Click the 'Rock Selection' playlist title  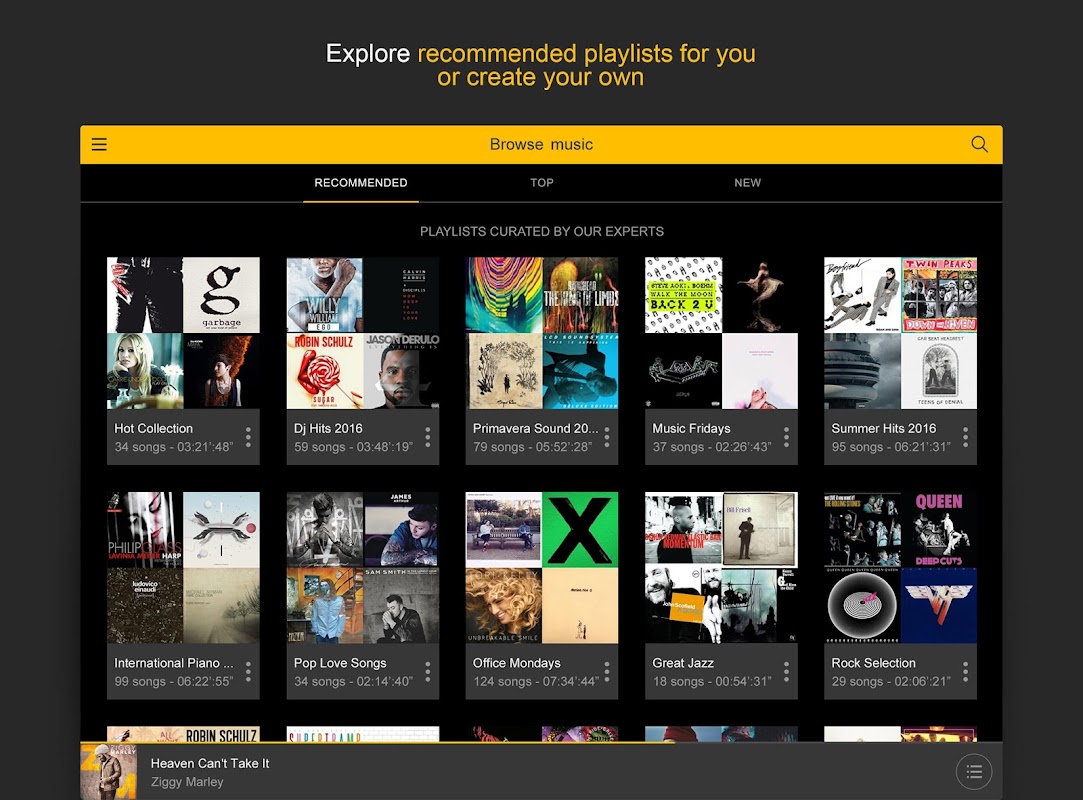coord(873,663)
